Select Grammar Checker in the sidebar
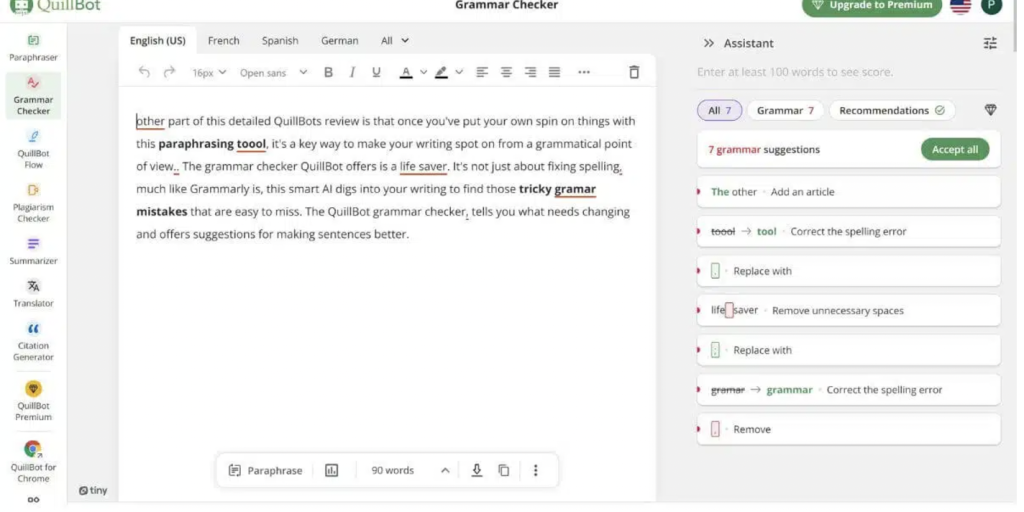The image size is (1024, 512). [33, 95]
